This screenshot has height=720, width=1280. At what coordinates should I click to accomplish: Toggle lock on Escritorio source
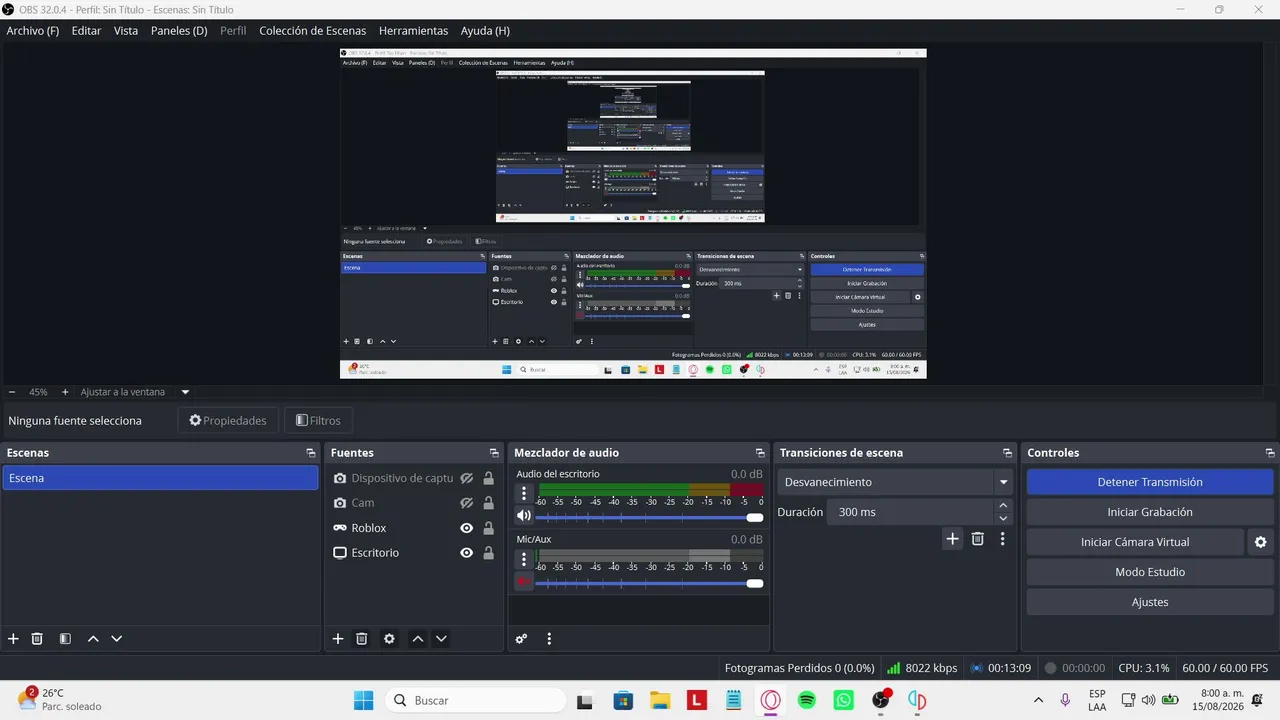point(488,553)
